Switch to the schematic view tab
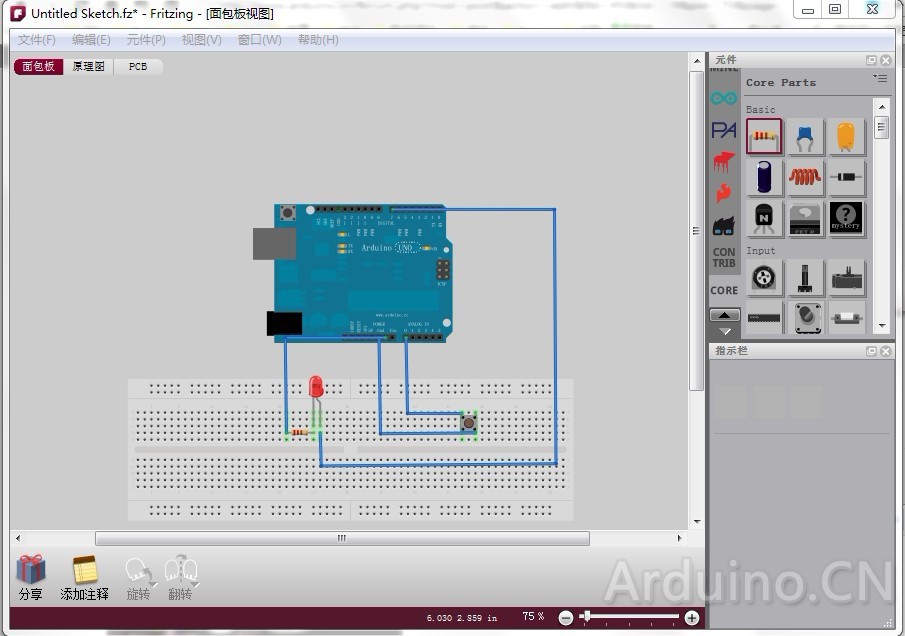Viewport: 905px width, 636px height. (88, 66)
